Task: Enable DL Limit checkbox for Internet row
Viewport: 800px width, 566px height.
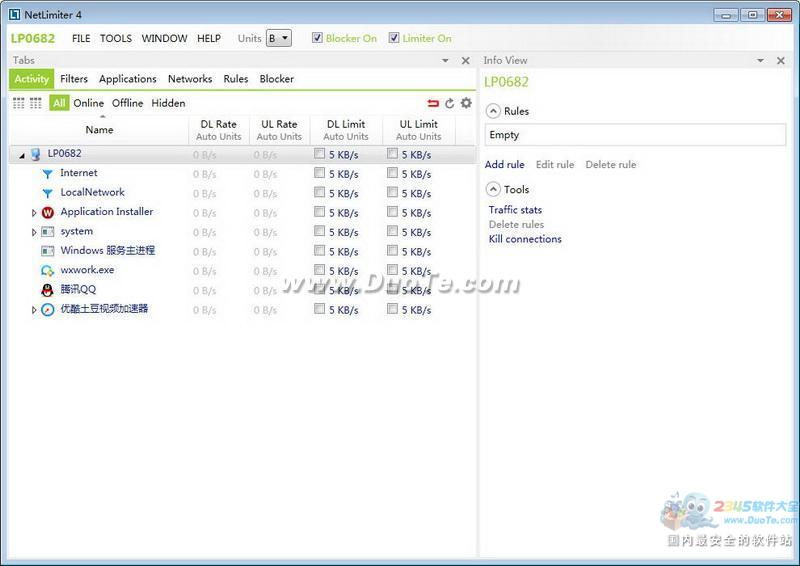Action: click(319, 173)
